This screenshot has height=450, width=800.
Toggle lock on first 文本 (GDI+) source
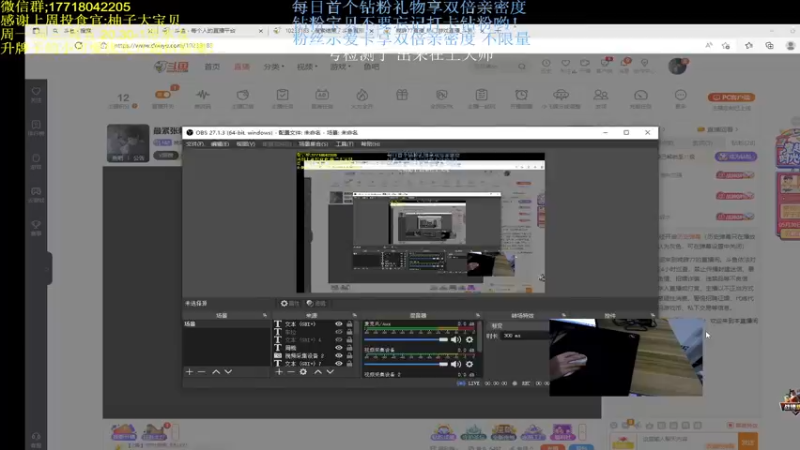pyautogui.click(x=349, y=324)
